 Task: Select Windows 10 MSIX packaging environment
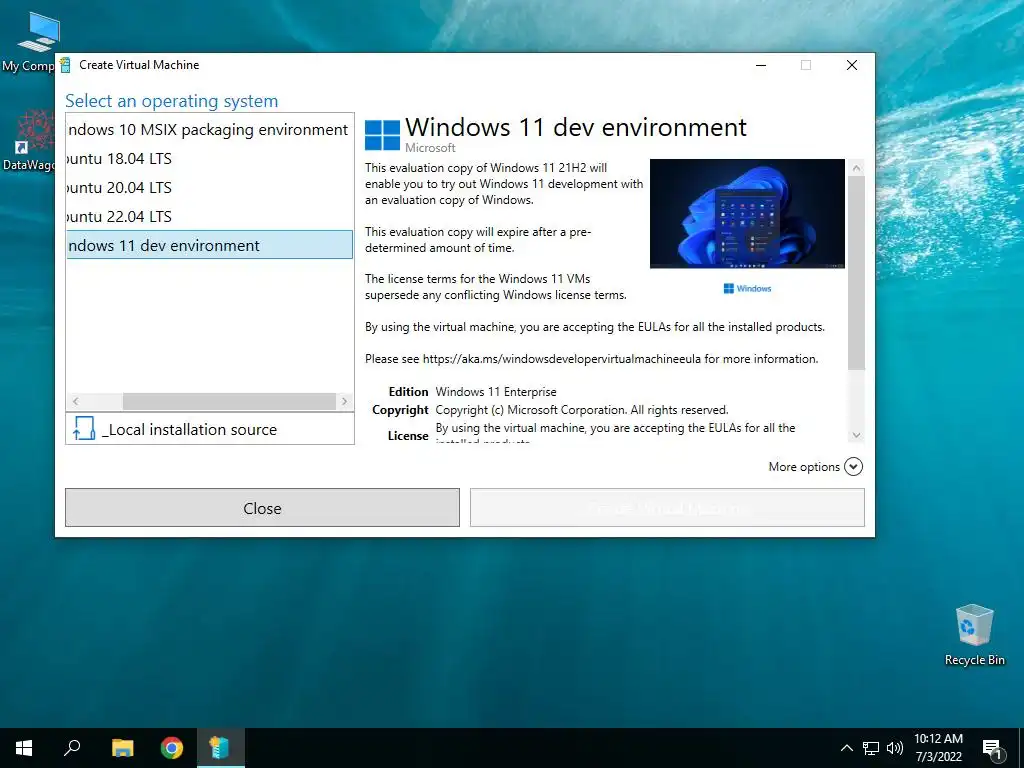tap(209, 129)
